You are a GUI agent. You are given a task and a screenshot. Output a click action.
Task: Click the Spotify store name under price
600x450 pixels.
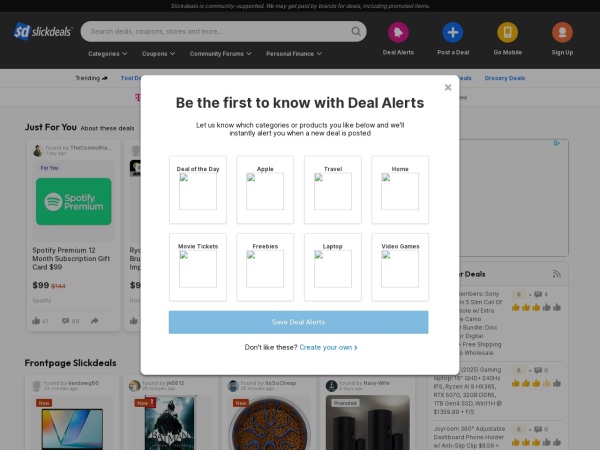pos(42,301)
